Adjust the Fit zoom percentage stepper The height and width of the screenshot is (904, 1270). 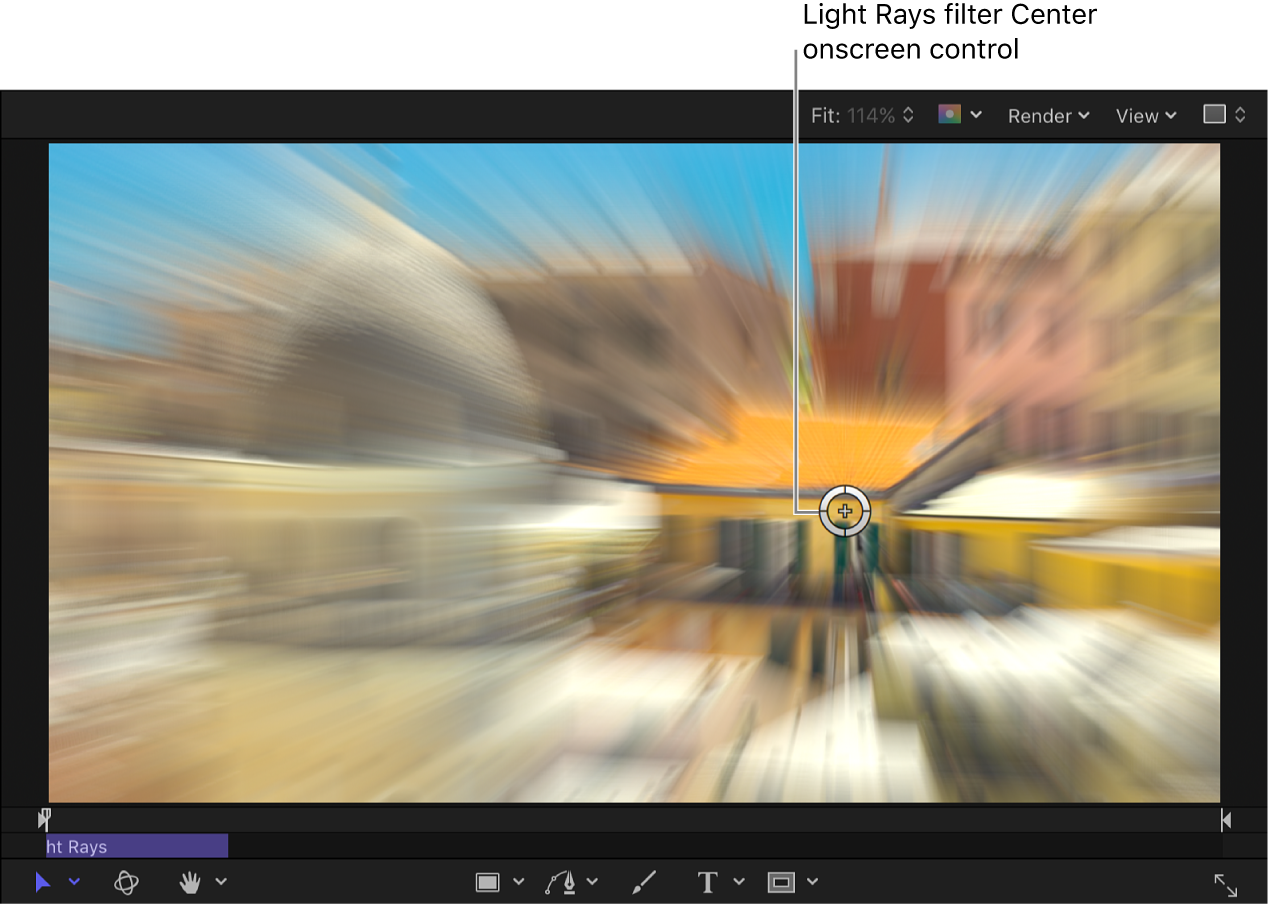(x=908, y=114)
